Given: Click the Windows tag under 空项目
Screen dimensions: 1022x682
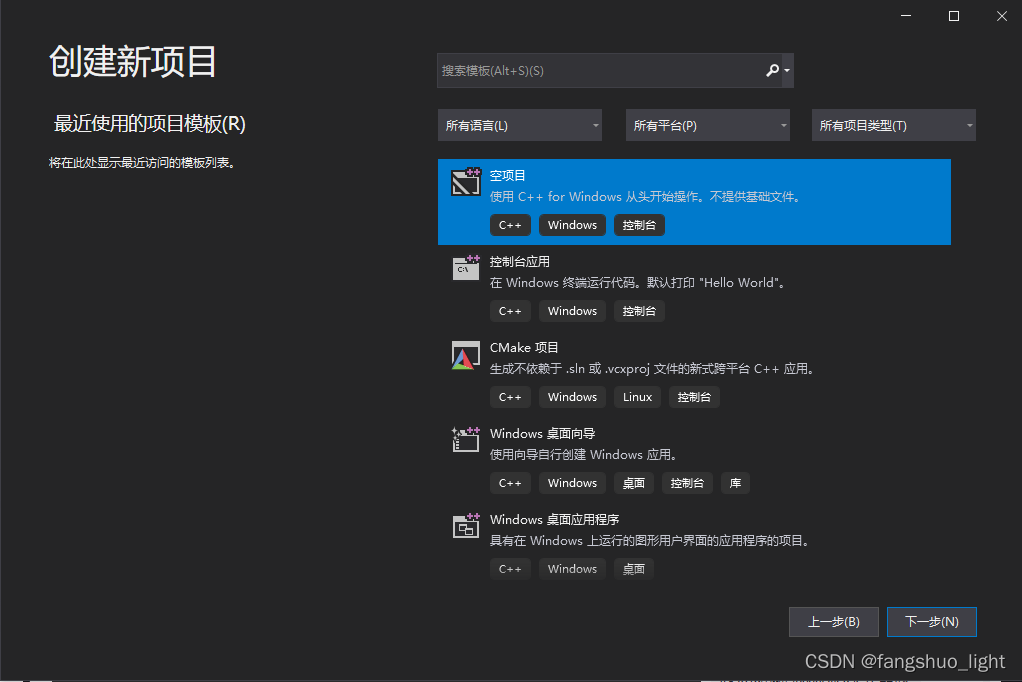Looking at the screenshot, I should pyautogui.click(x=572, y=225).
